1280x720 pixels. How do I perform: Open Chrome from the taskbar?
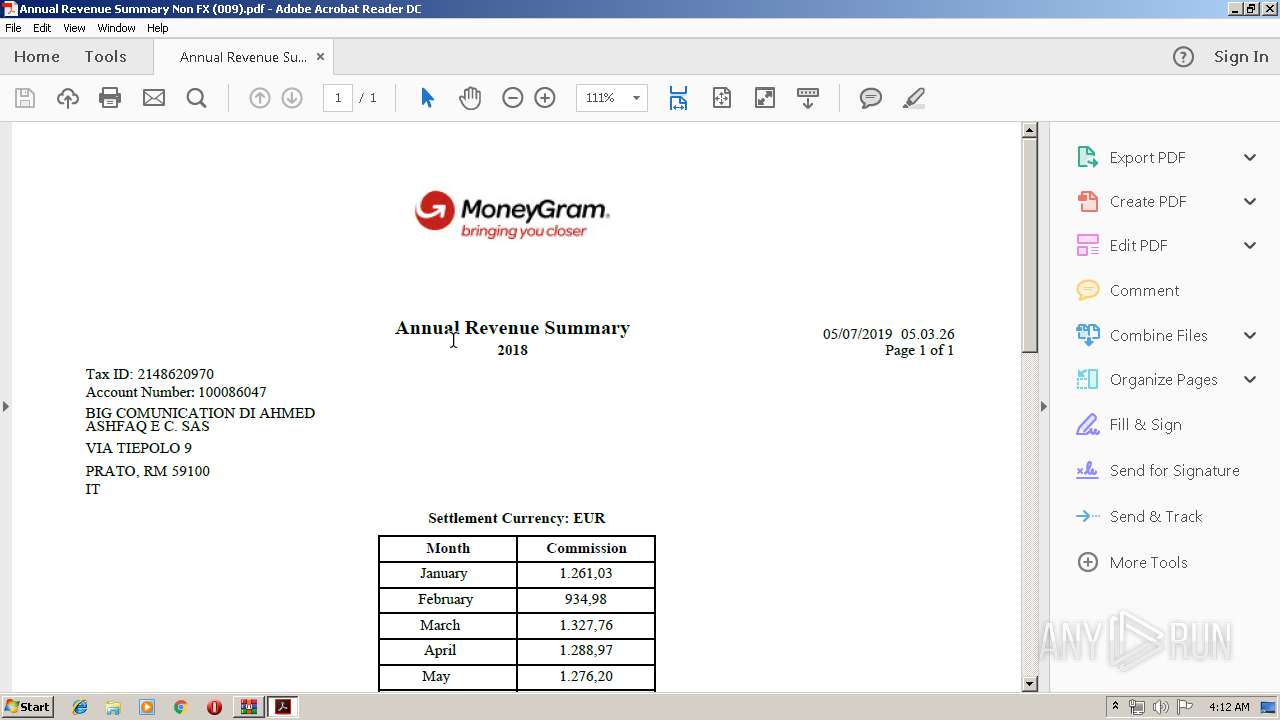click(180, 707)
